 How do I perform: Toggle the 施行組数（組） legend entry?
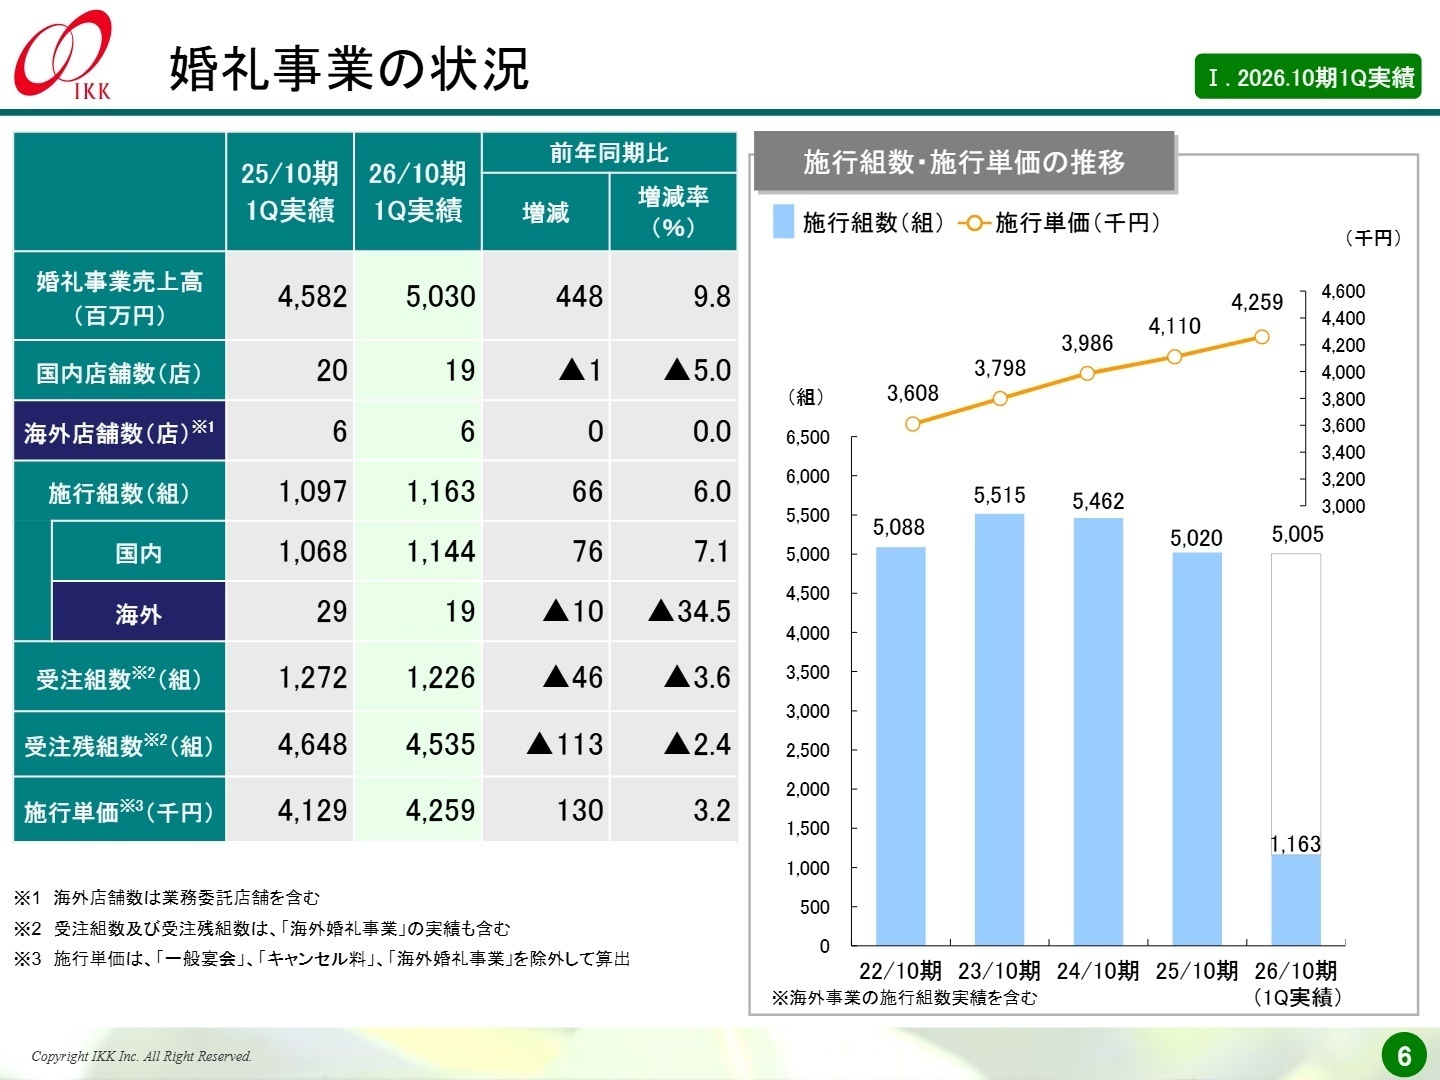(855, 224)
